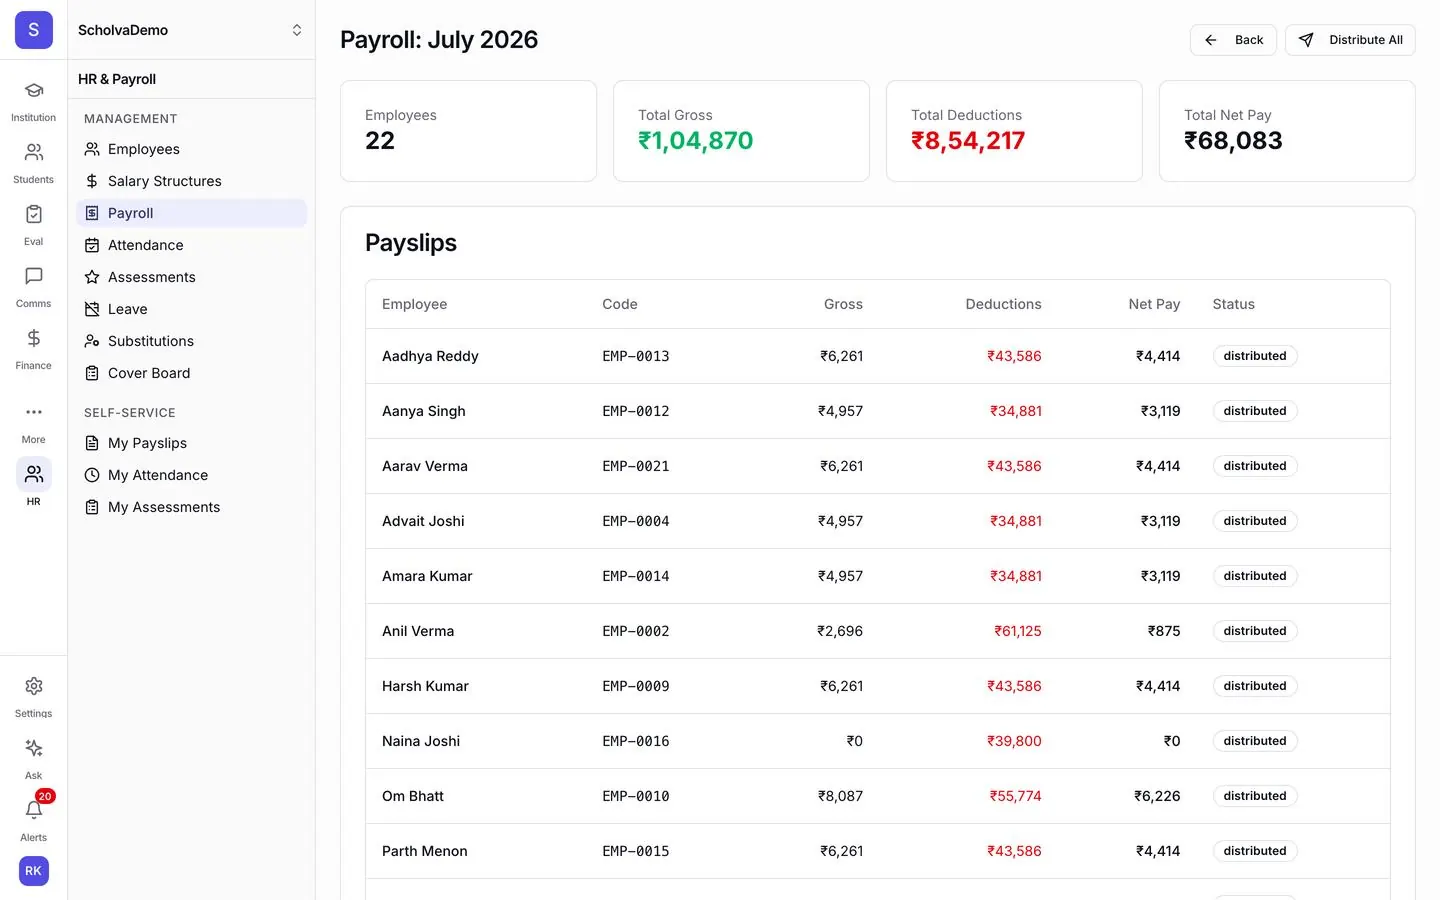Click the Attendance calendar icon
This screenshot has height=900, width=1440.
[x=92, y=245]
